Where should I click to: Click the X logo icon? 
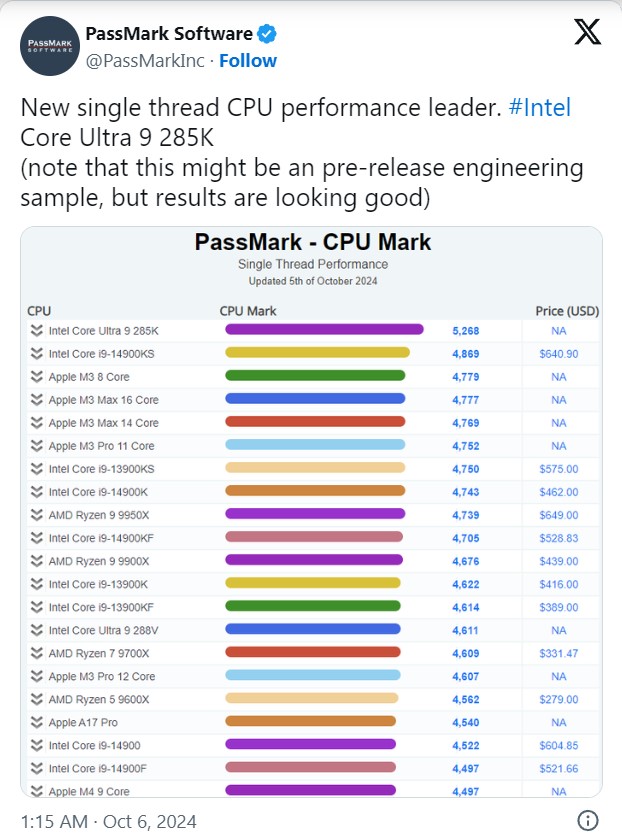coord(588,32)
